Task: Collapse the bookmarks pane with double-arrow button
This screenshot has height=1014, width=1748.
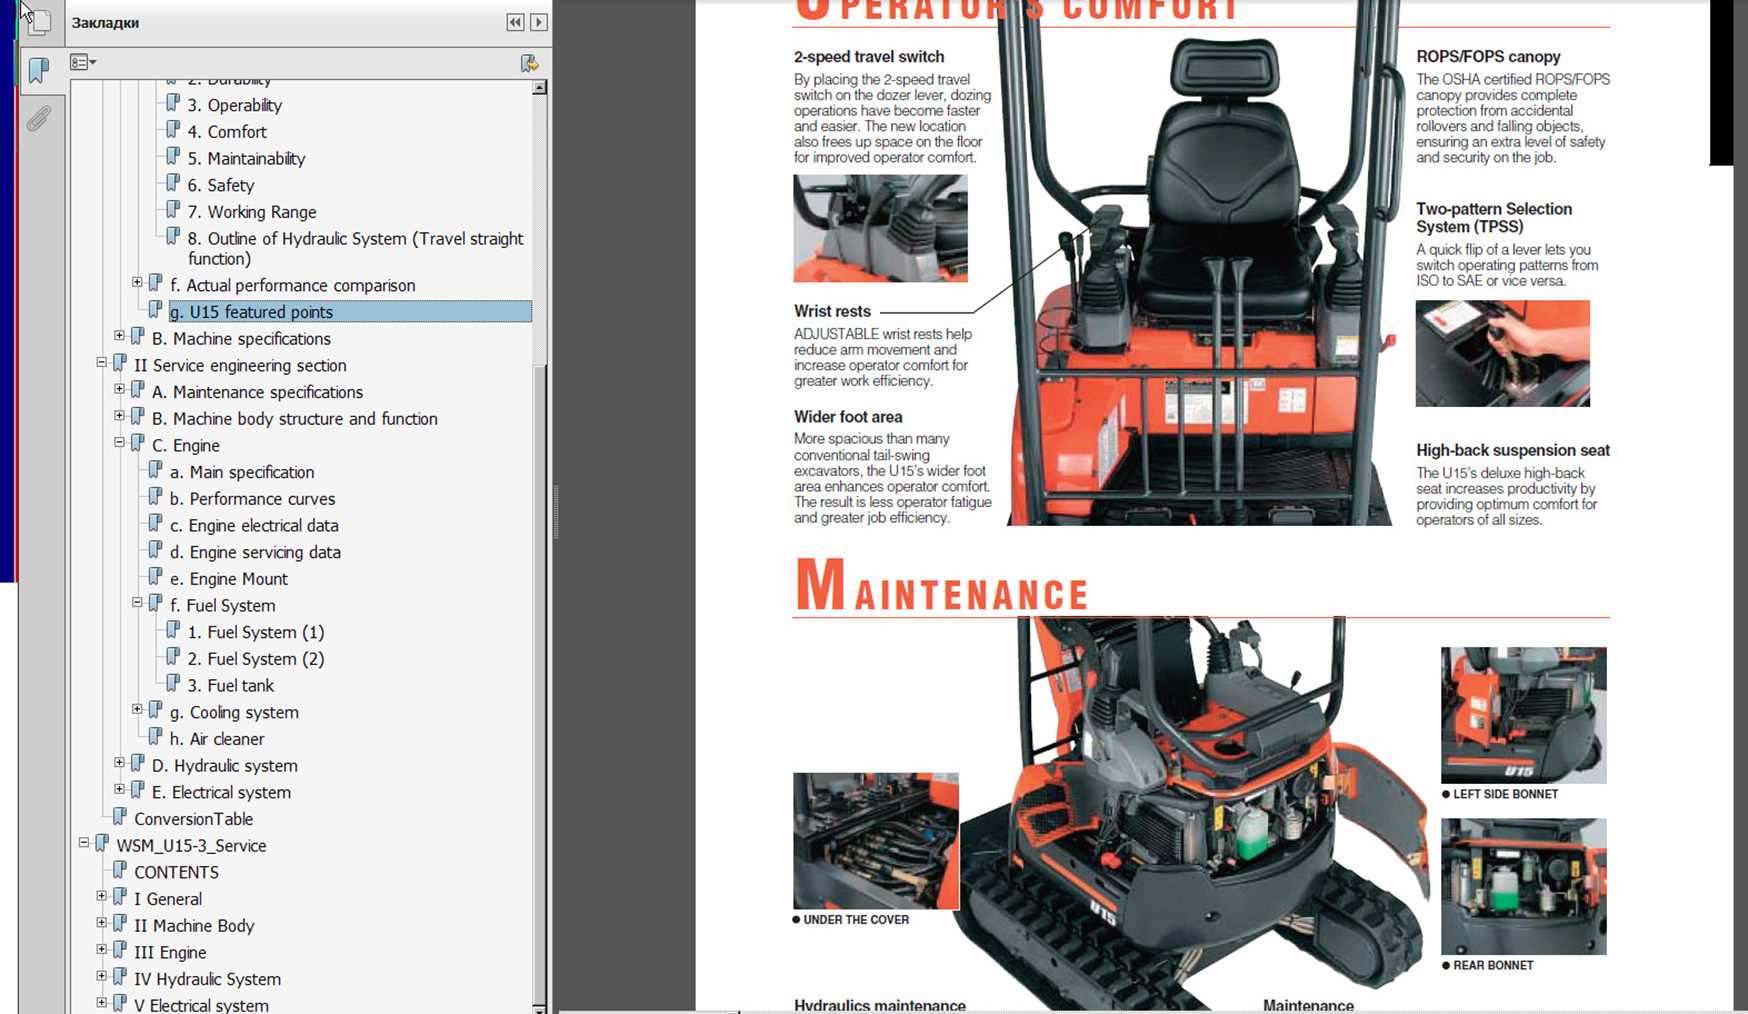Action: (x=515, y=22)
